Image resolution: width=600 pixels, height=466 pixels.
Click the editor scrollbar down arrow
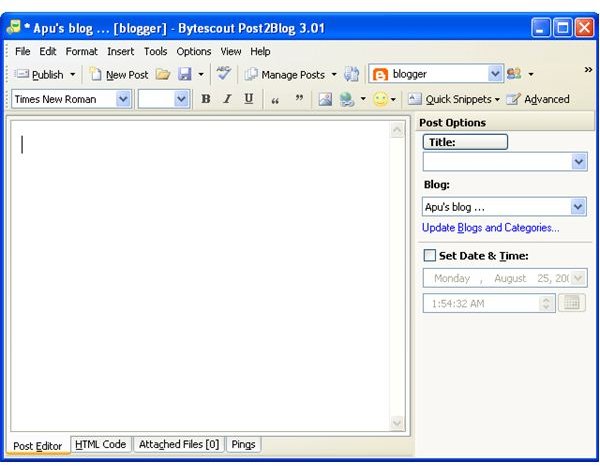coord(397,422)
